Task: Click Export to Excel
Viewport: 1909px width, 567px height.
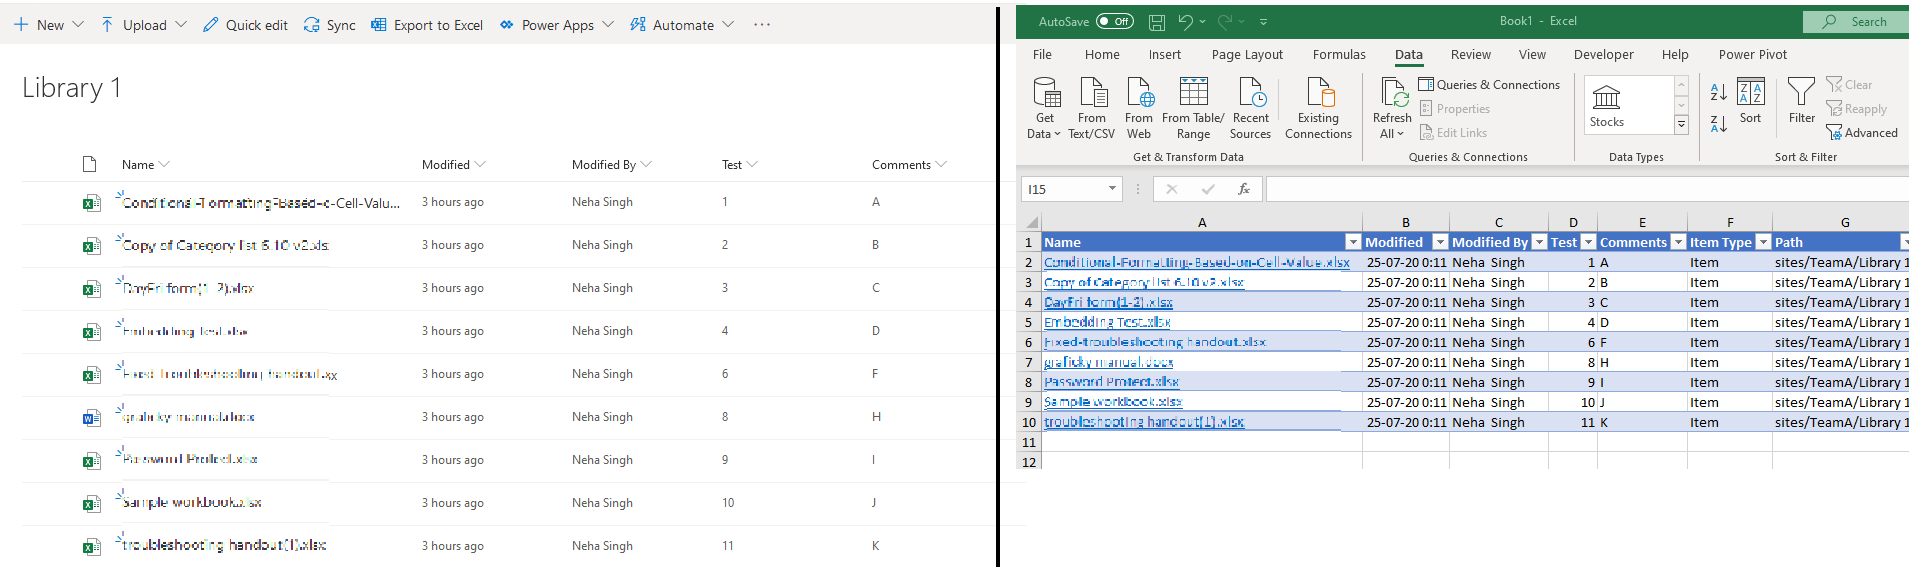Action: click(427, 25)
